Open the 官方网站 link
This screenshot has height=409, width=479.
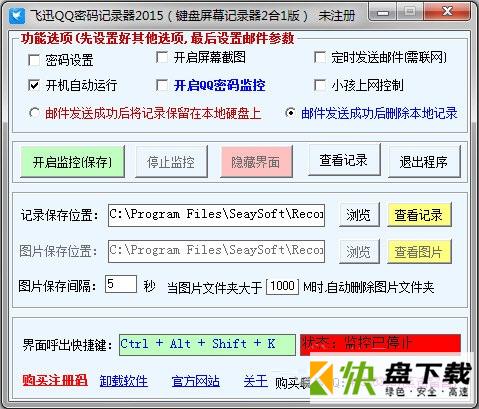pos(196,381)
